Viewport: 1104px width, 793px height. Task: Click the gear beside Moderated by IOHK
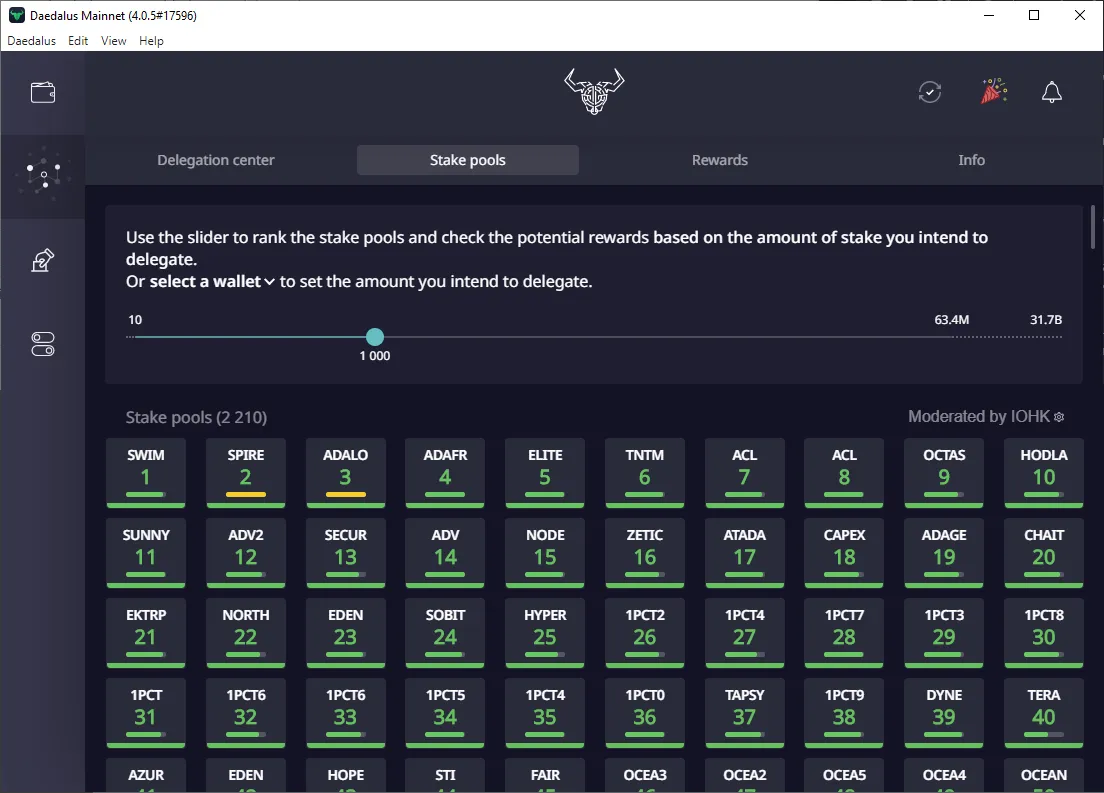[1058, 417]
